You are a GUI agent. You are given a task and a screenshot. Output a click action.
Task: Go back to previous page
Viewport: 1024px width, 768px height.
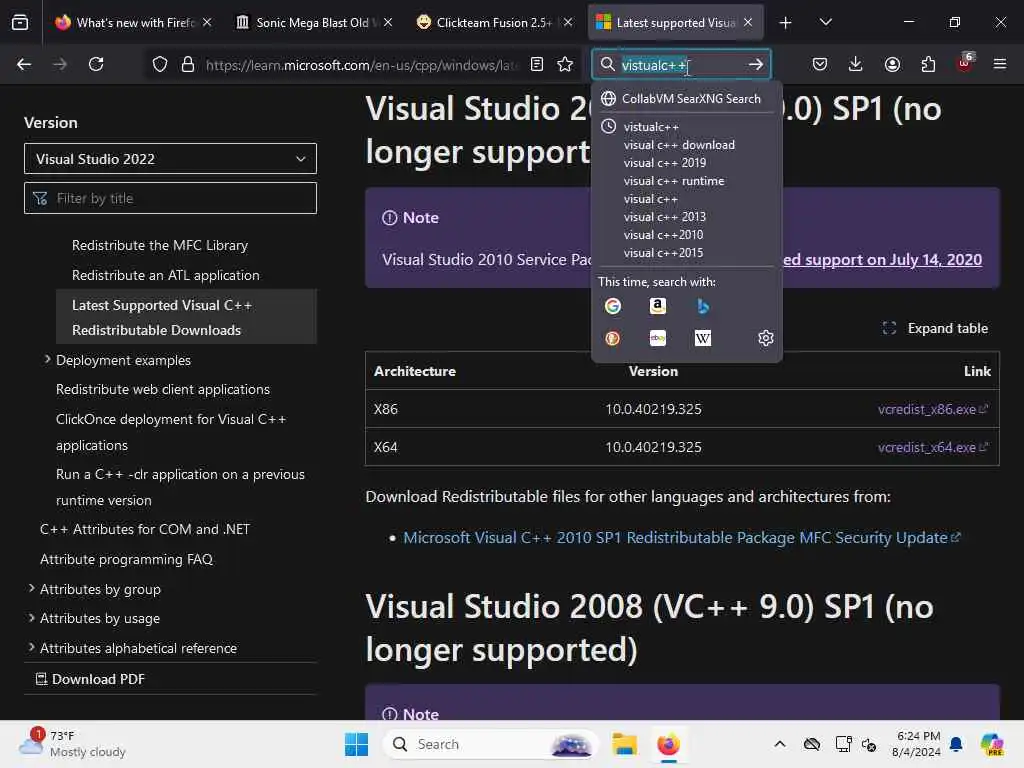point(24,64)
